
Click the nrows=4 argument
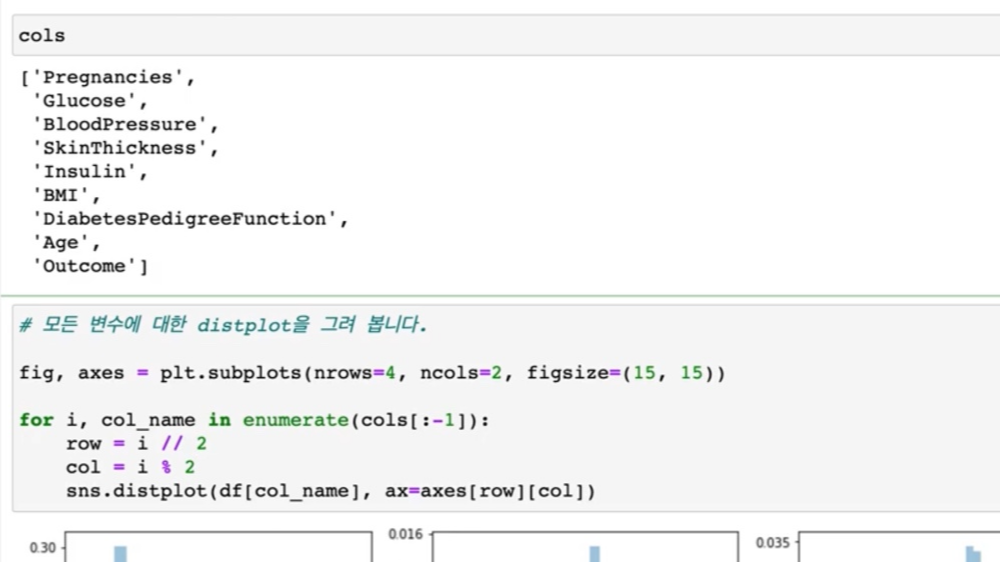tap(355, 373)
